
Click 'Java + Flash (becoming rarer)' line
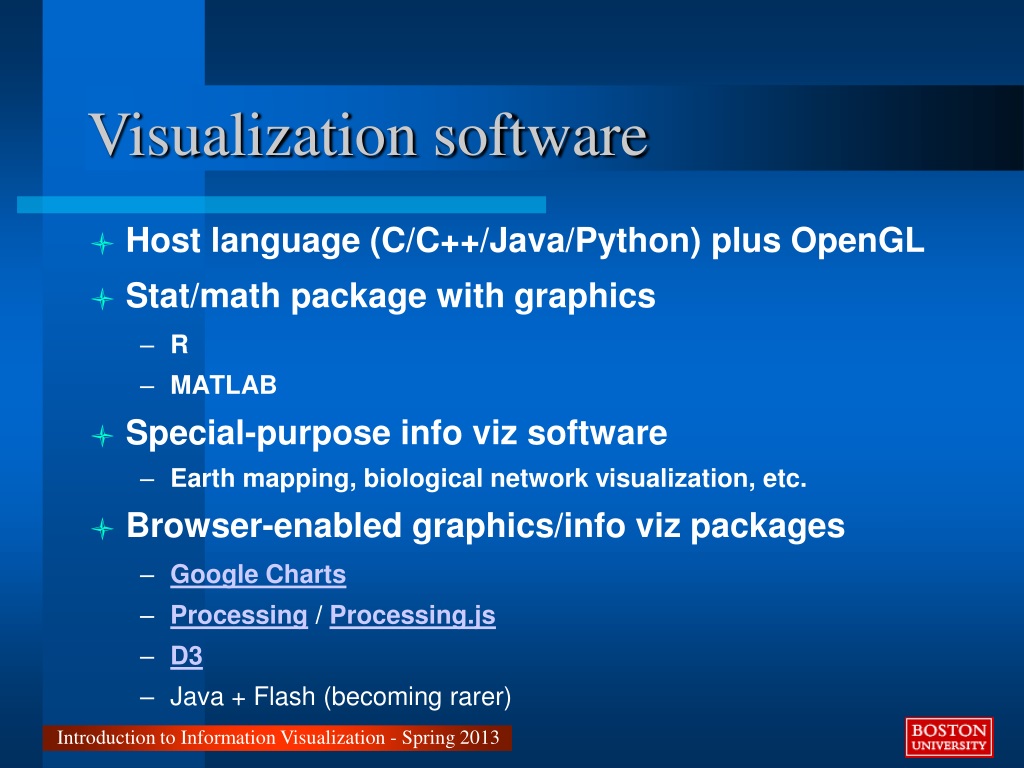[x=340, y=697]
